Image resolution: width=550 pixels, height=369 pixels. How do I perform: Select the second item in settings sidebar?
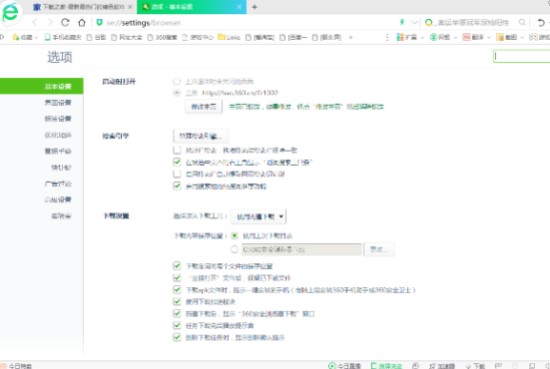coord(58,102)
